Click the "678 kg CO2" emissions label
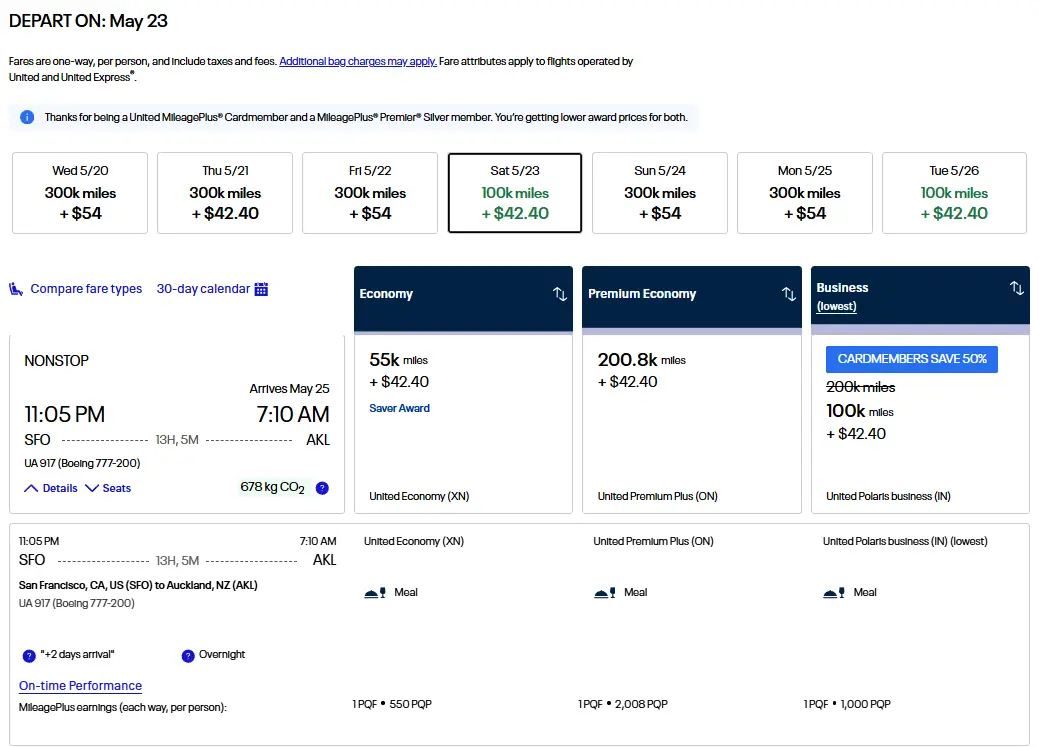 272,487
